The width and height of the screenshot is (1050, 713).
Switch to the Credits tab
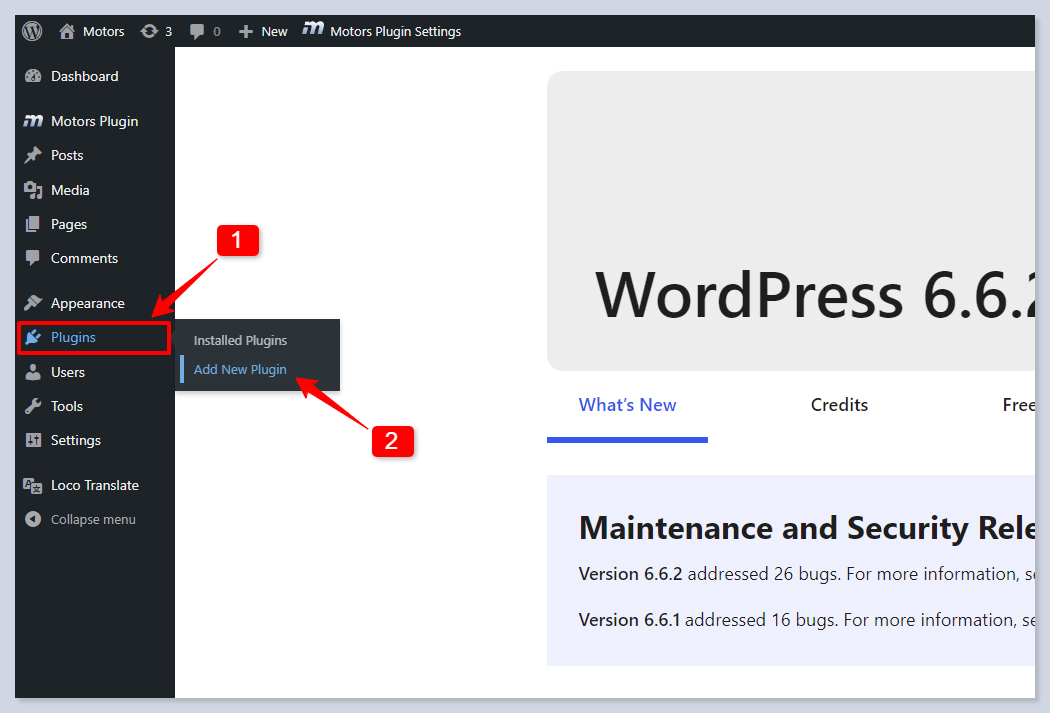839,405
